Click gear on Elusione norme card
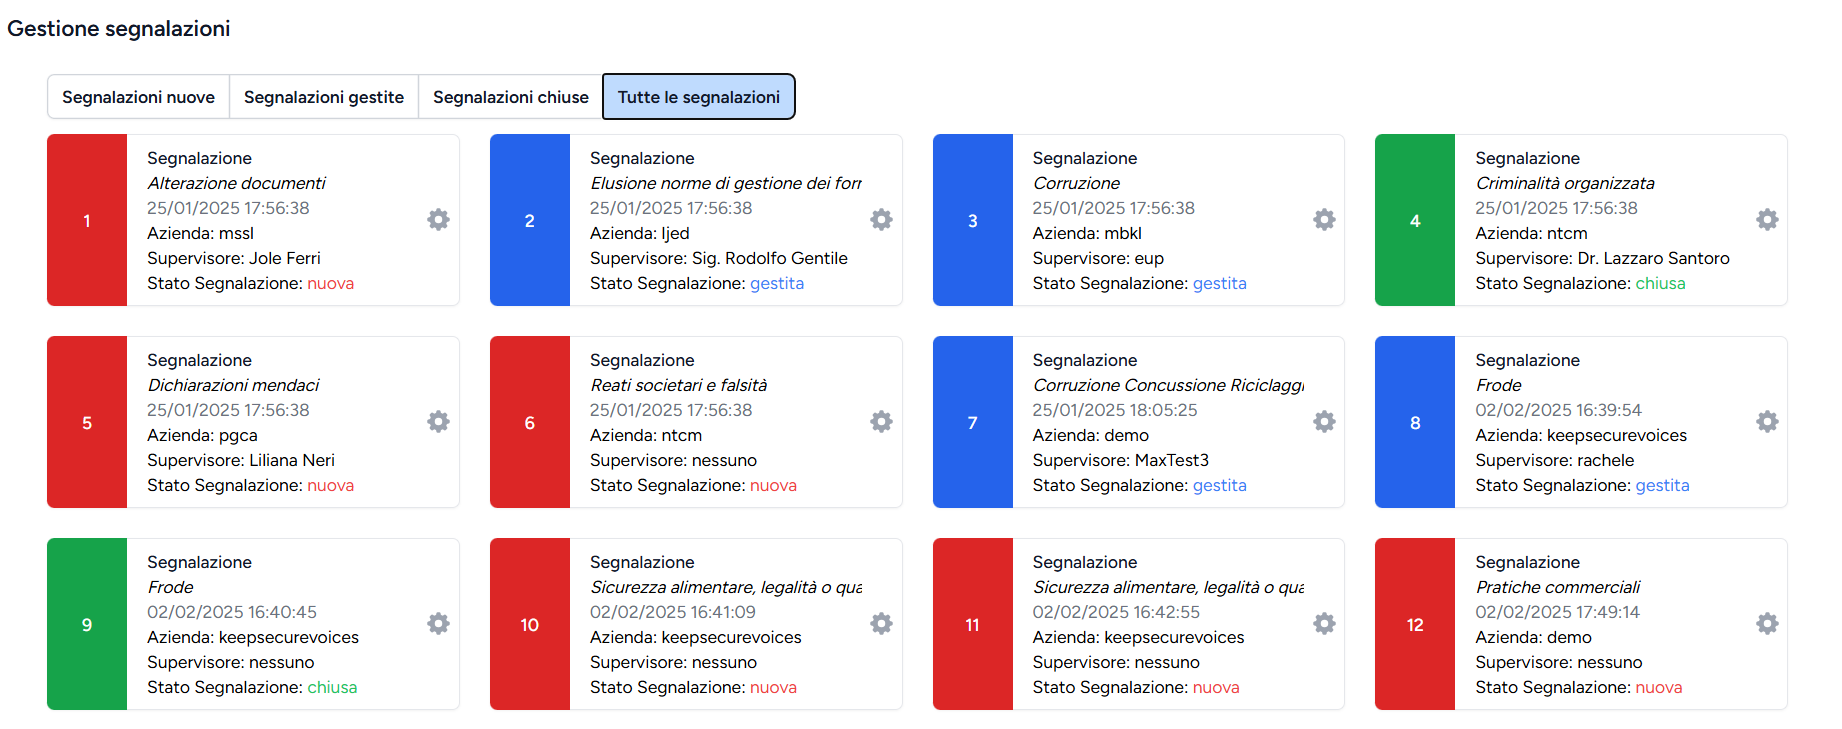1842x729 pixels. click(881, 219)
